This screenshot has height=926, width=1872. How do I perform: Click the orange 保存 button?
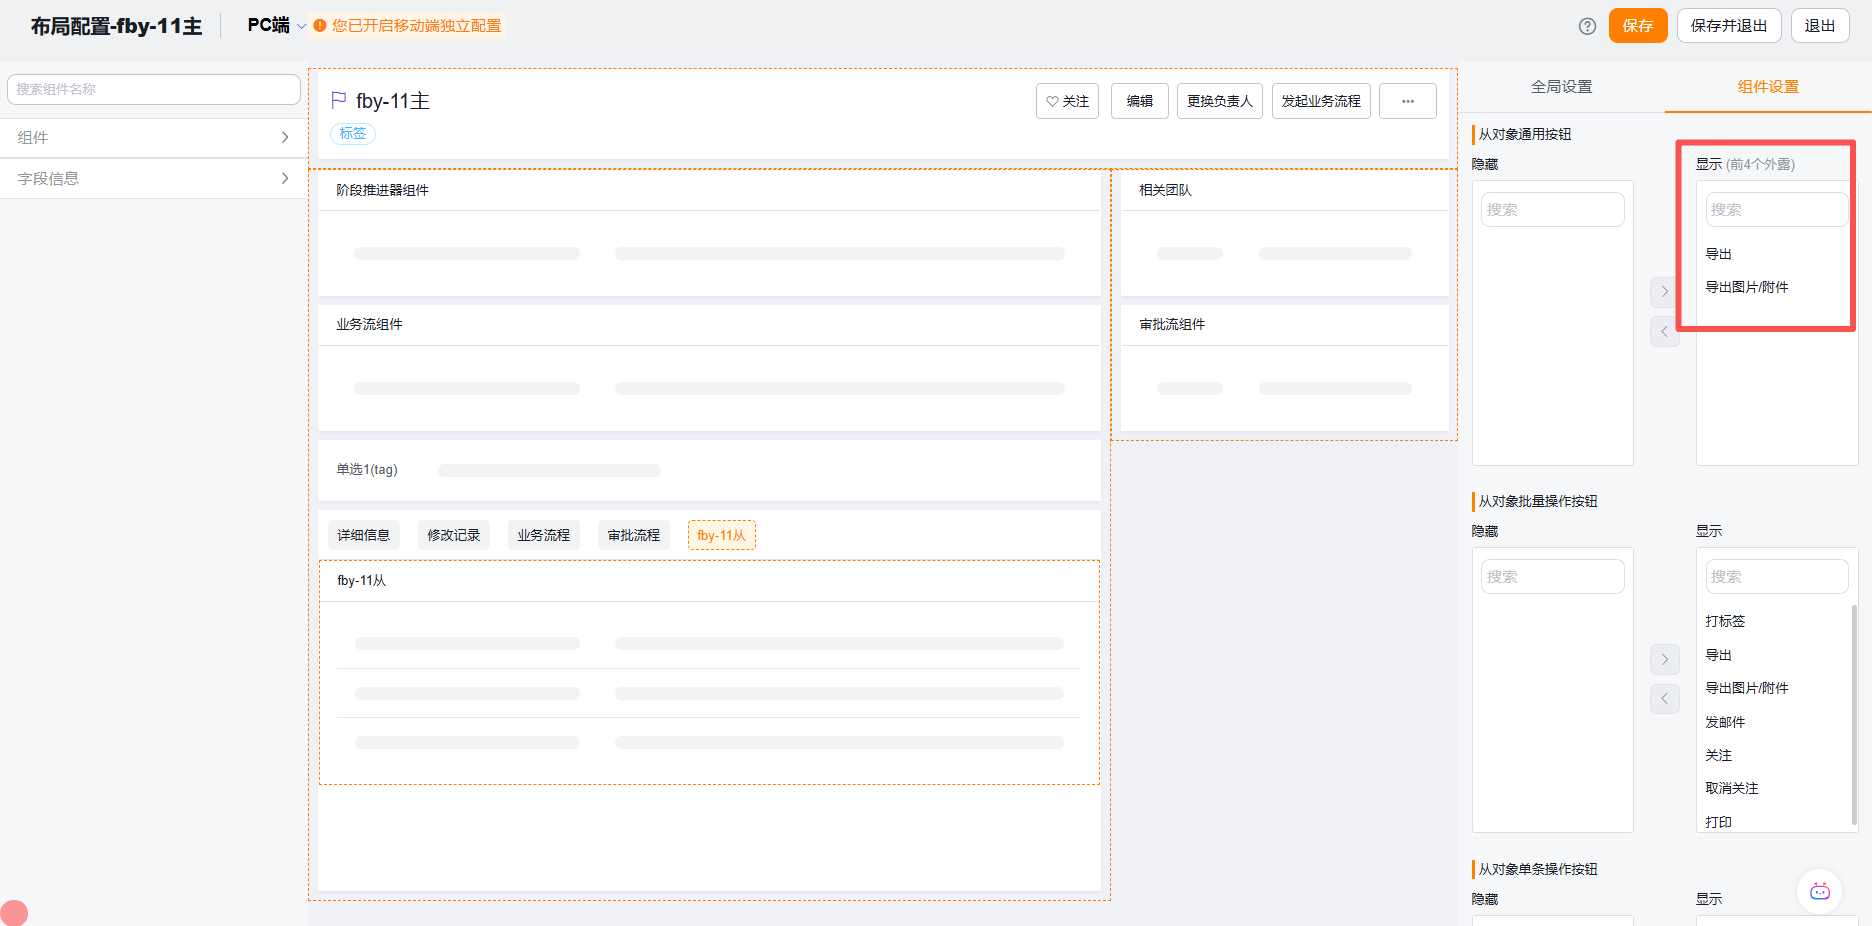click(x=1637, y=26)
